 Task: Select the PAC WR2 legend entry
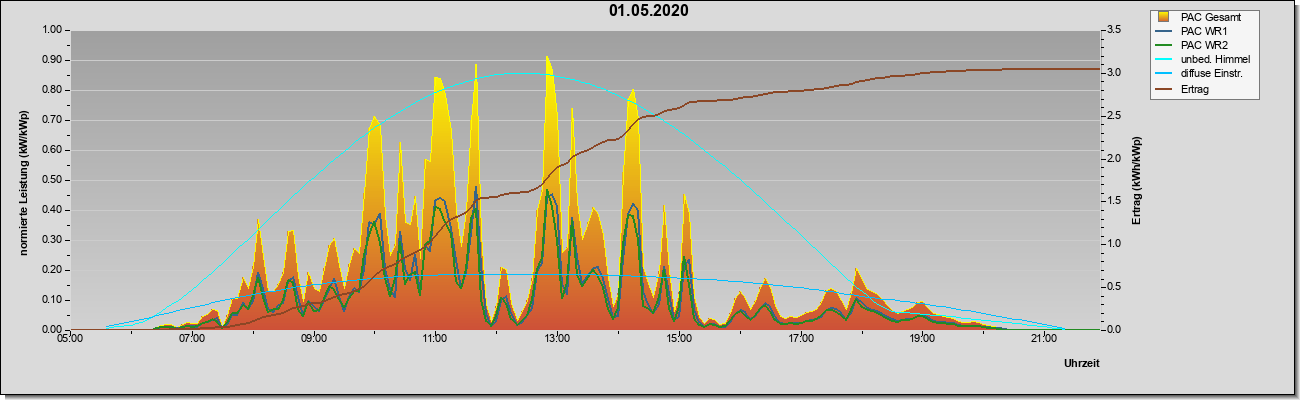pos(1192,45)
